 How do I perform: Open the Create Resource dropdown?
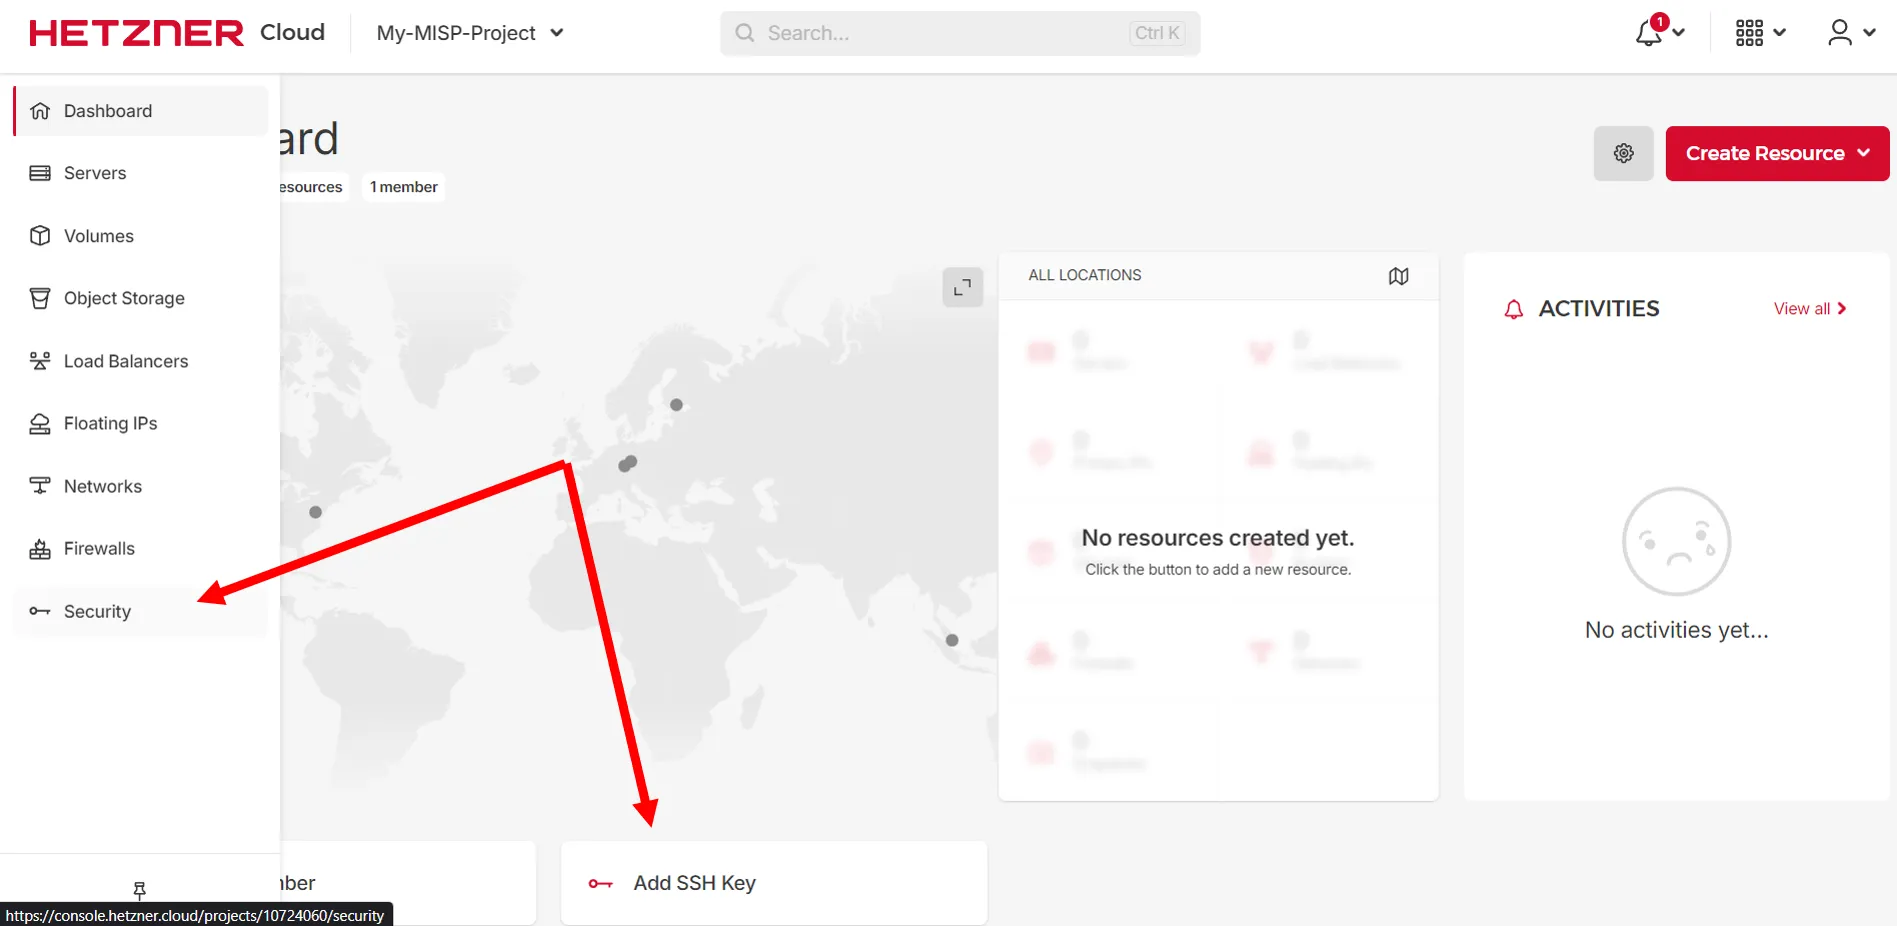tap(1776, 153)
